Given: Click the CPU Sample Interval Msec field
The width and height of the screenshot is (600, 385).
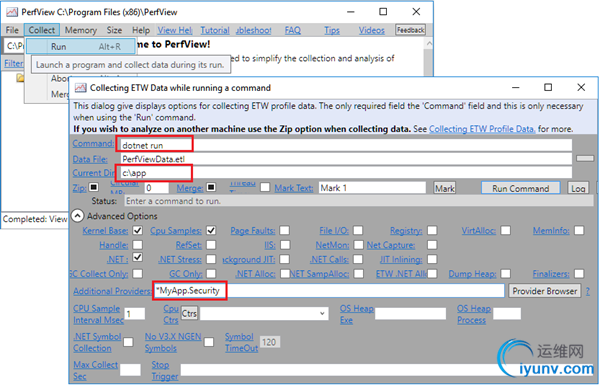Looking at the screenshot, I should pyautogui.click(x=135, y=313).
